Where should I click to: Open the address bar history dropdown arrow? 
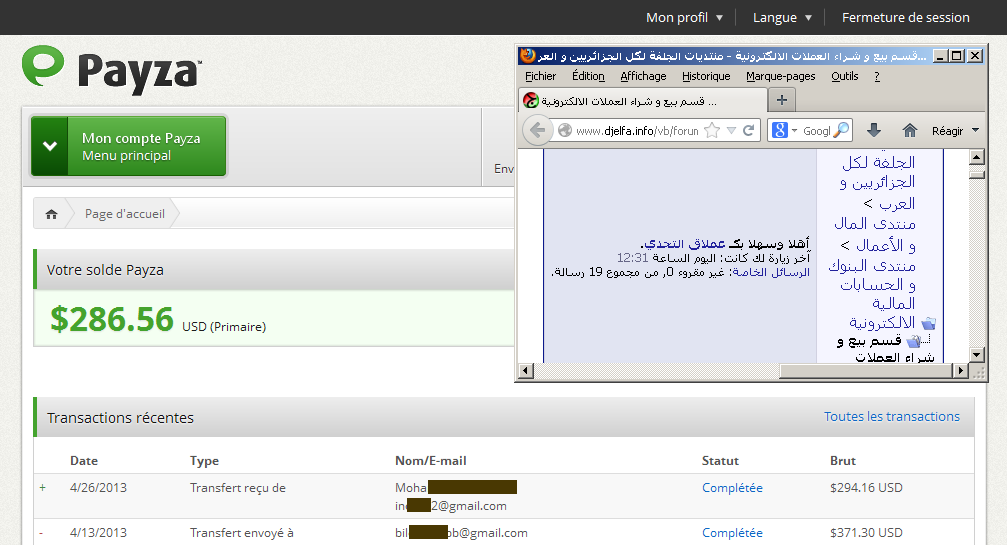coord(731,130)
